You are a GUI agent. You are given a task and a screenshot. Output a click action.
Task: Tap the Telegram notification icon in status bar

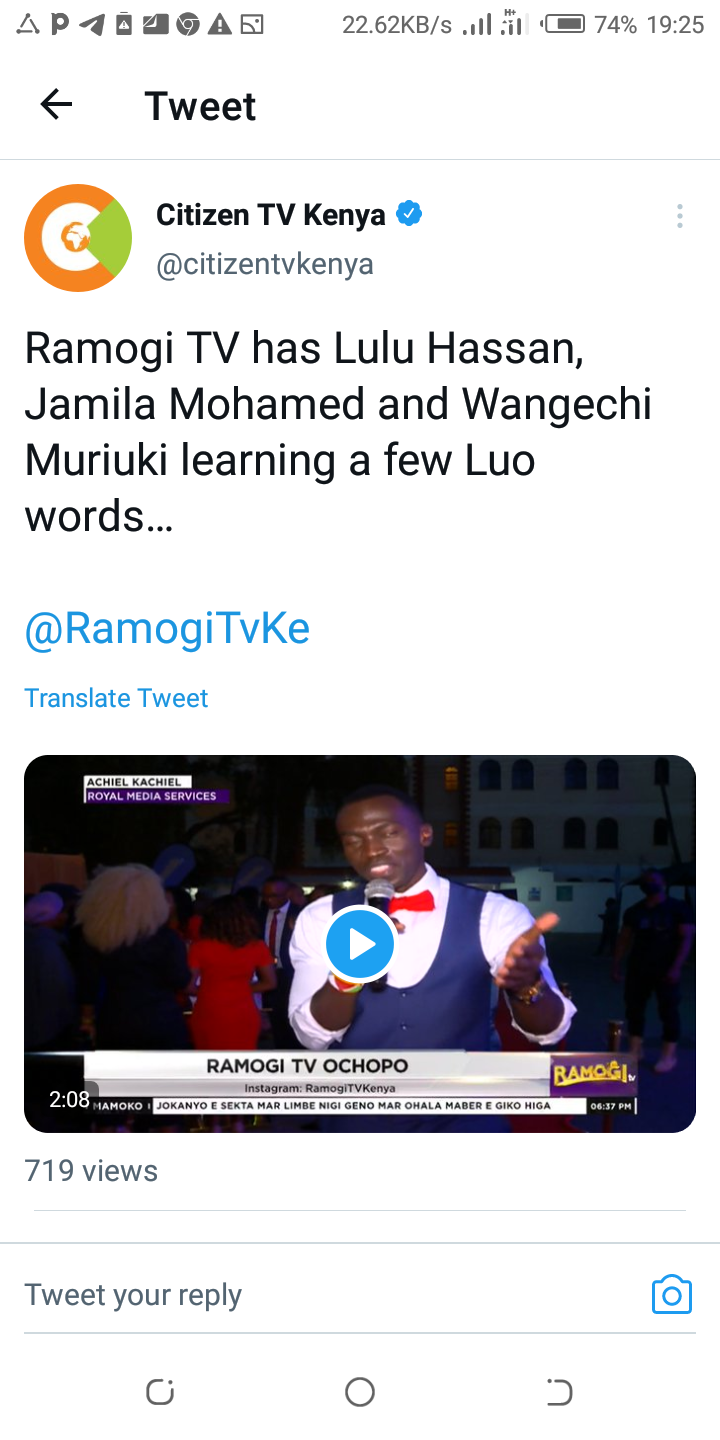click(93, 25)
